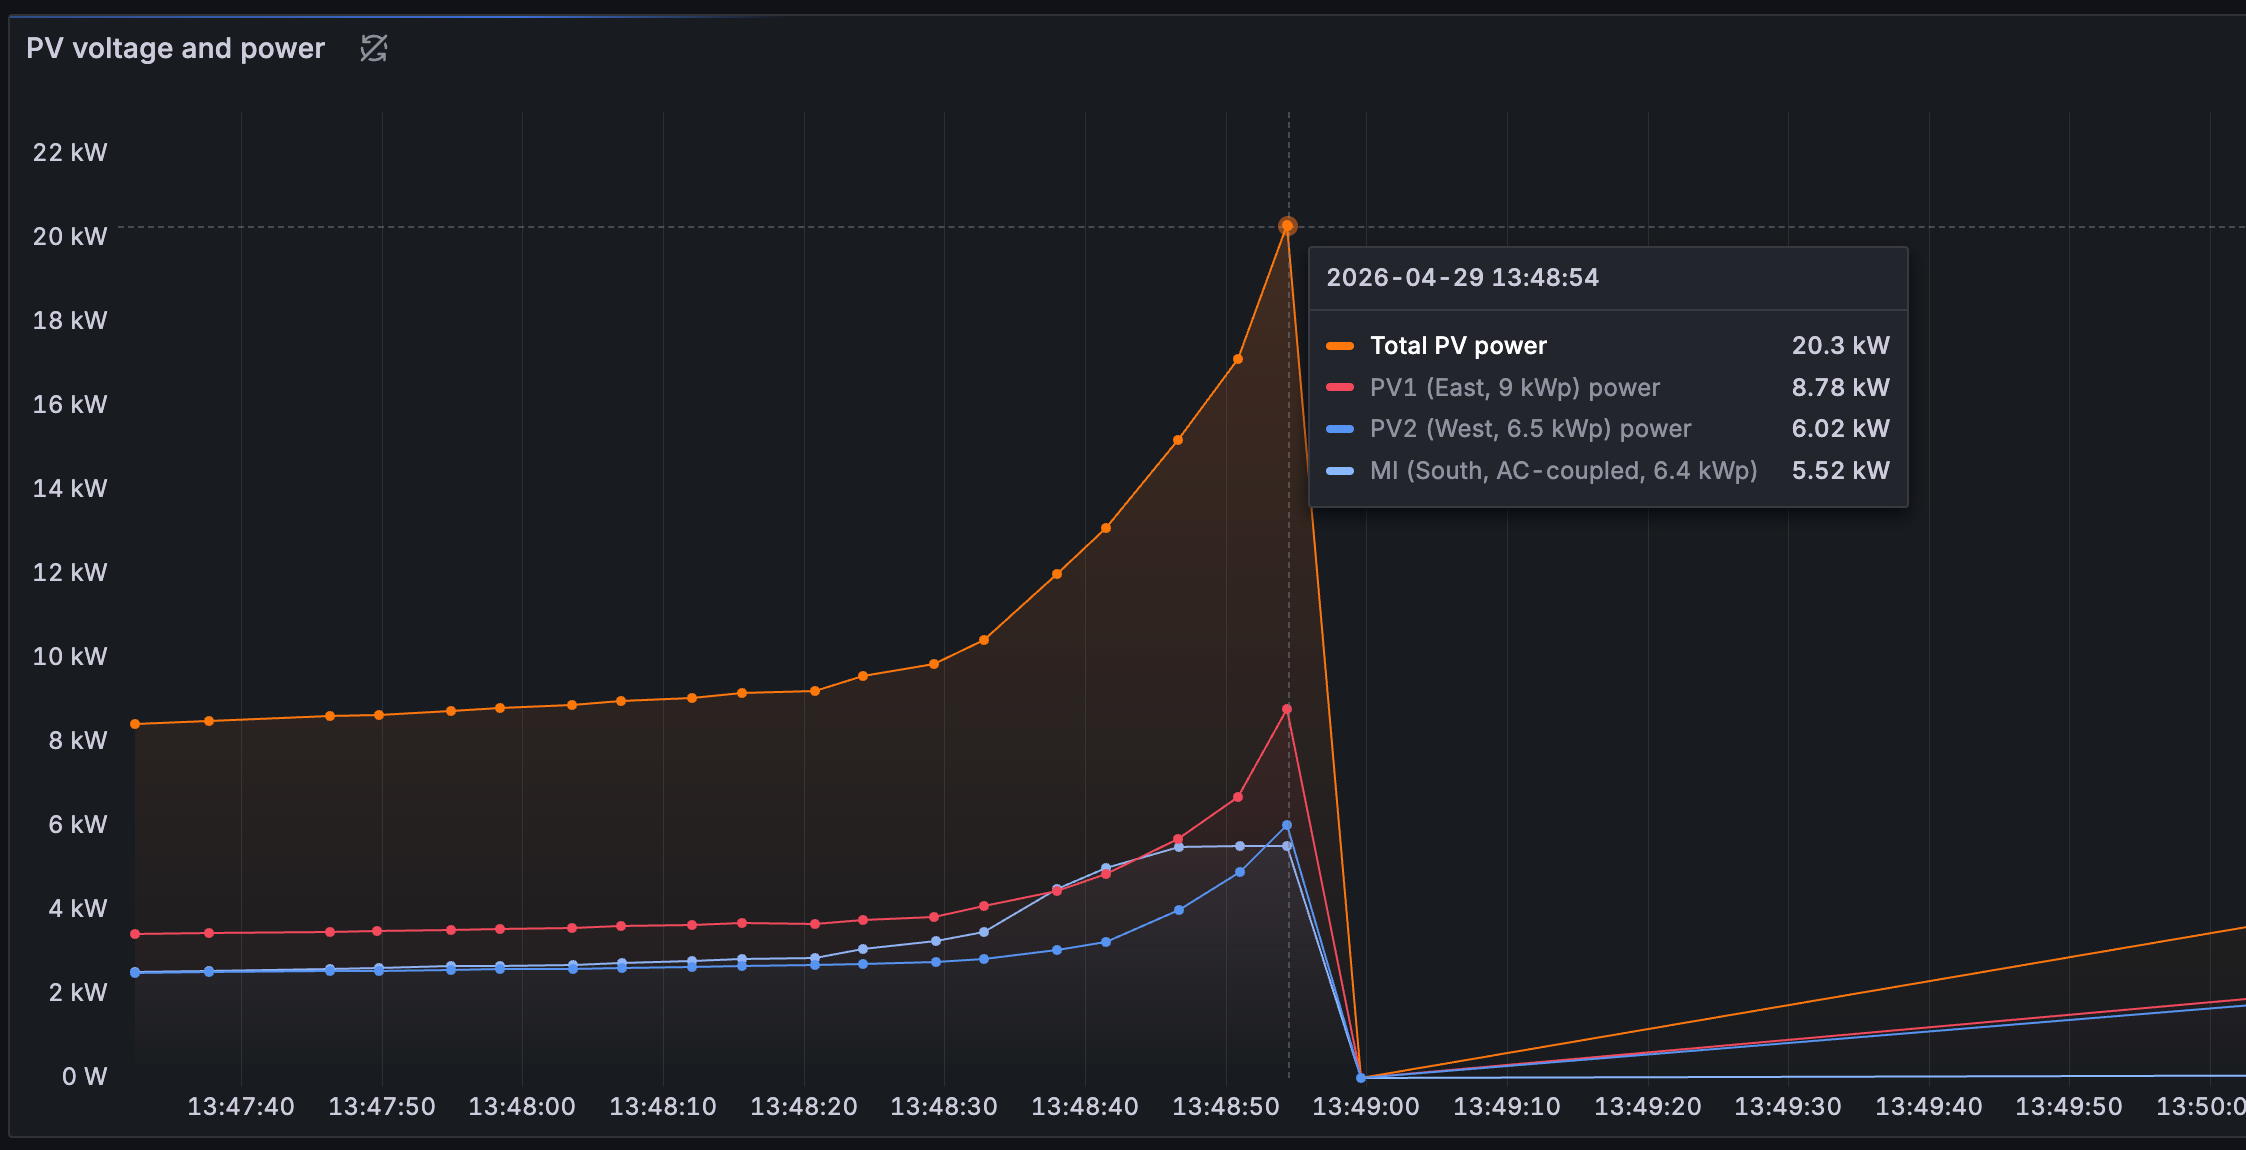Viewport: 2246px width, 1150px height.
Task: Open the PV voltage and power panel title
Action: pos(175,48)
